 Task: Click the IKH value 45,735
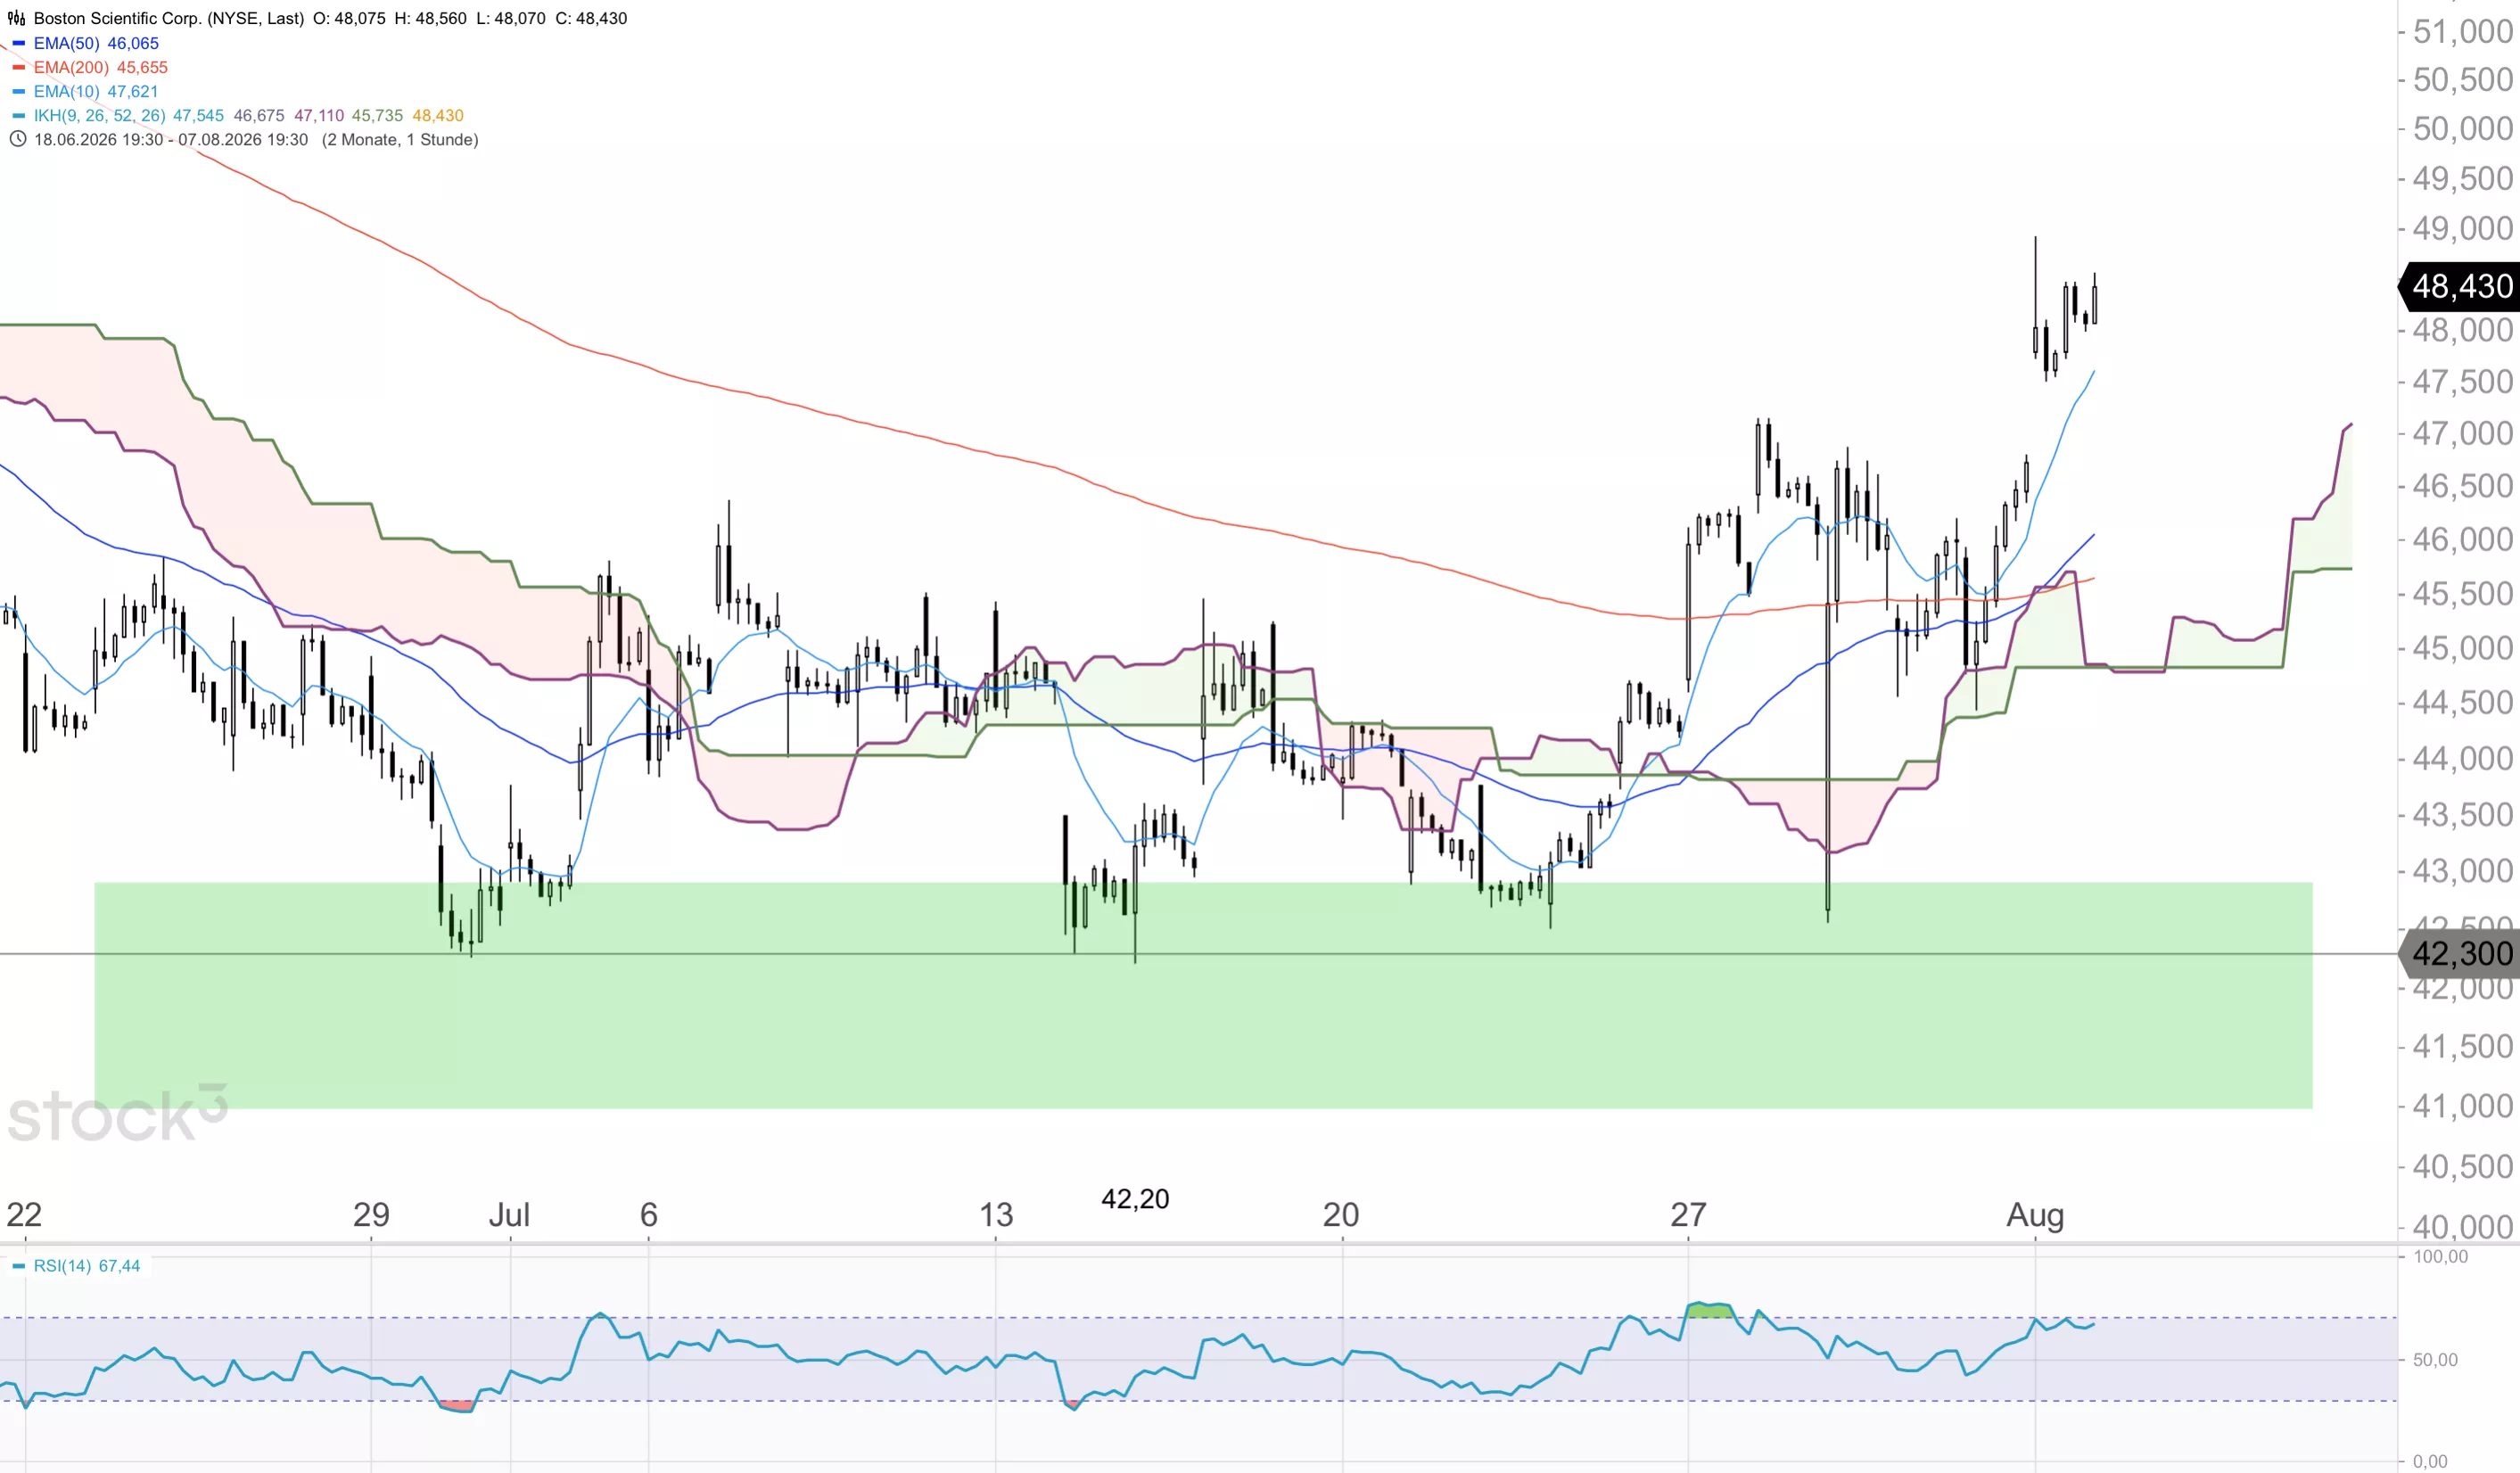click(x=377, y=115)
